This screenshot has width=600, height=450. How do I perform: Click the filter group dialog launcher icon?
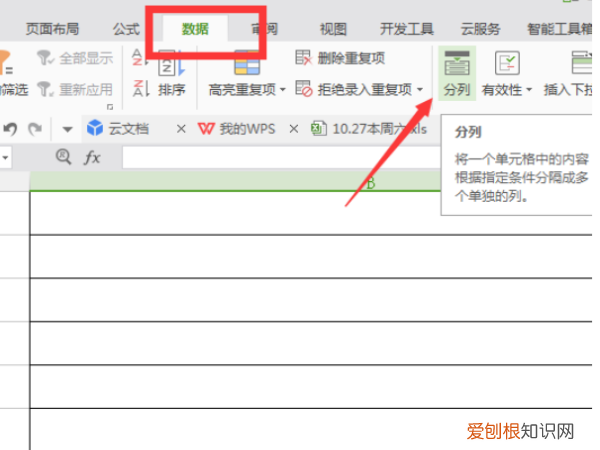[x=110, y=107]
